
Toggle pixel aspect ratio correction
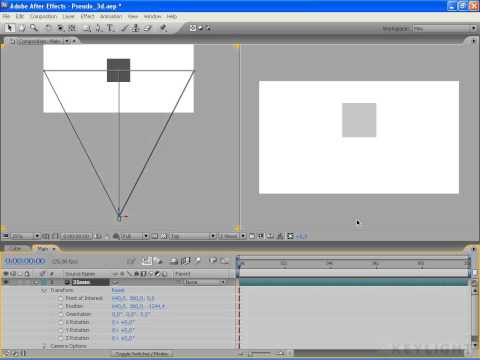252,236
